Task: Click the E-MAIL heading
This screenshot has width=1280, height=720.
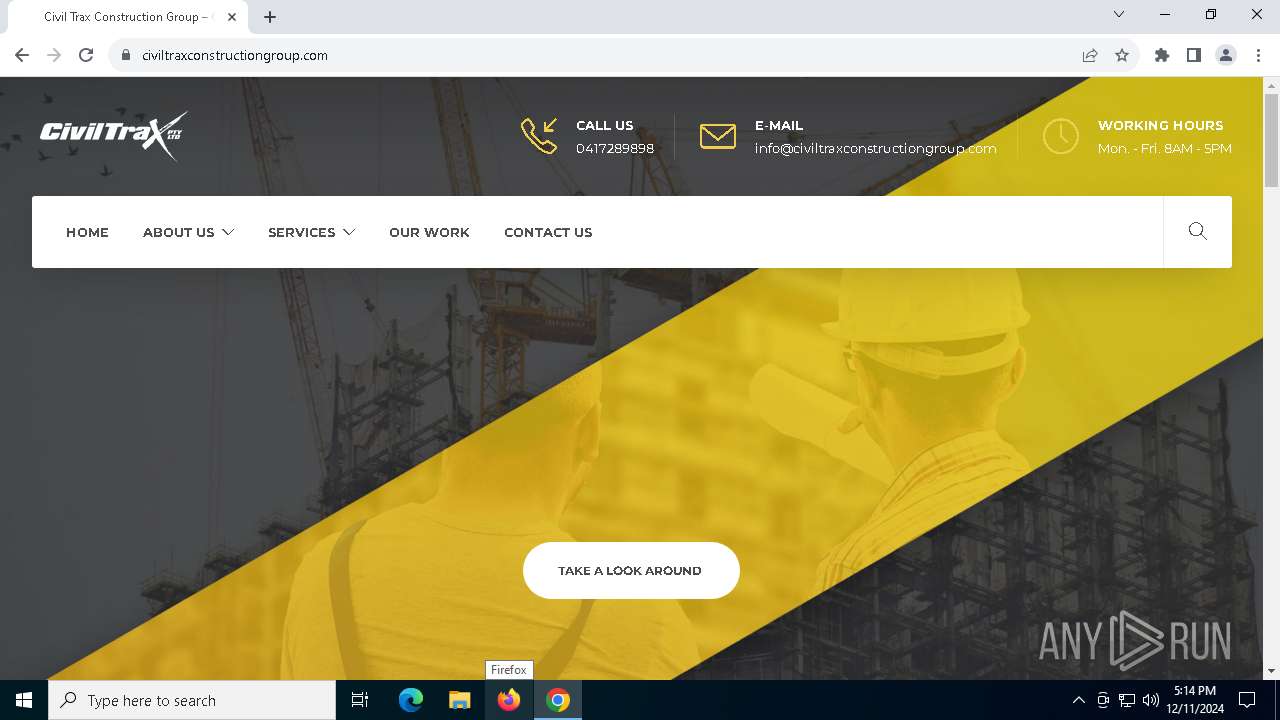Action: click(779, 125)
